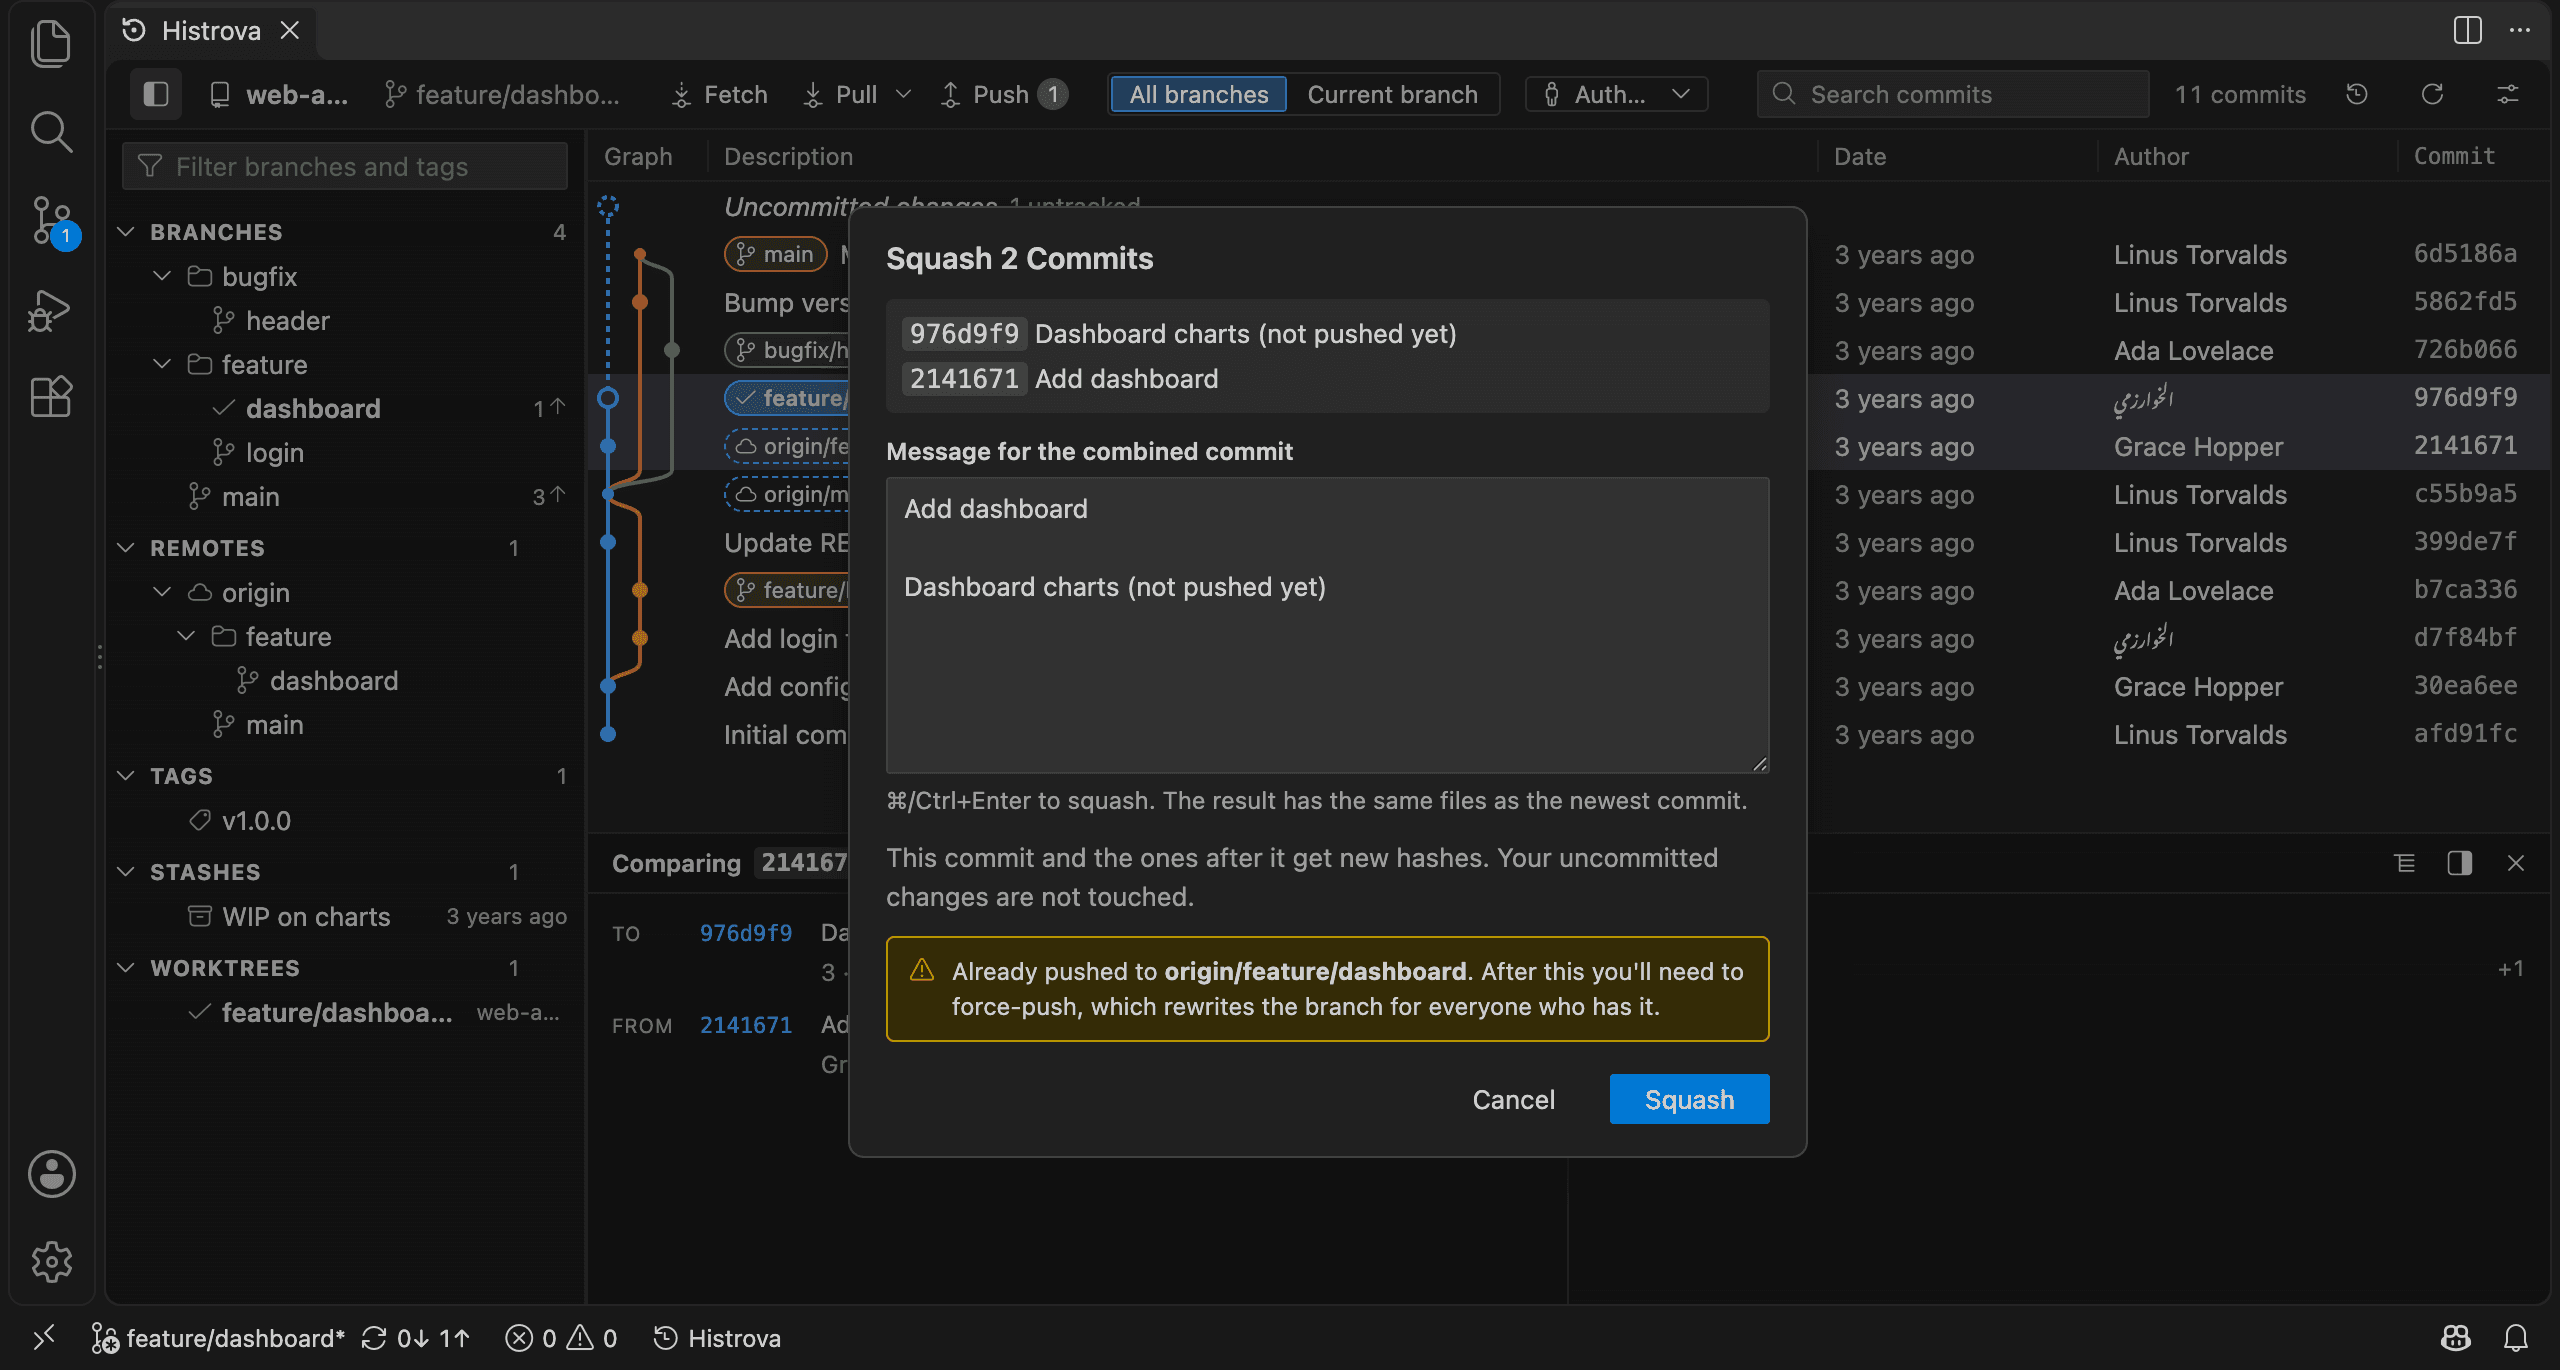Collapse the TAGS section
This screenshot has width=2560, height=1370.
click(126, 776)
